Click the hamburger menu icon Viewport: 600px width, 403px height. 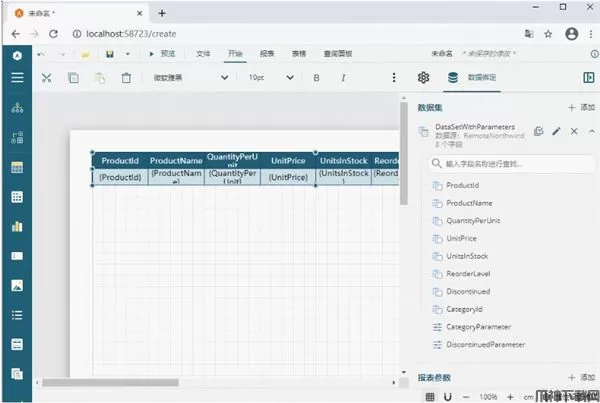16,78
